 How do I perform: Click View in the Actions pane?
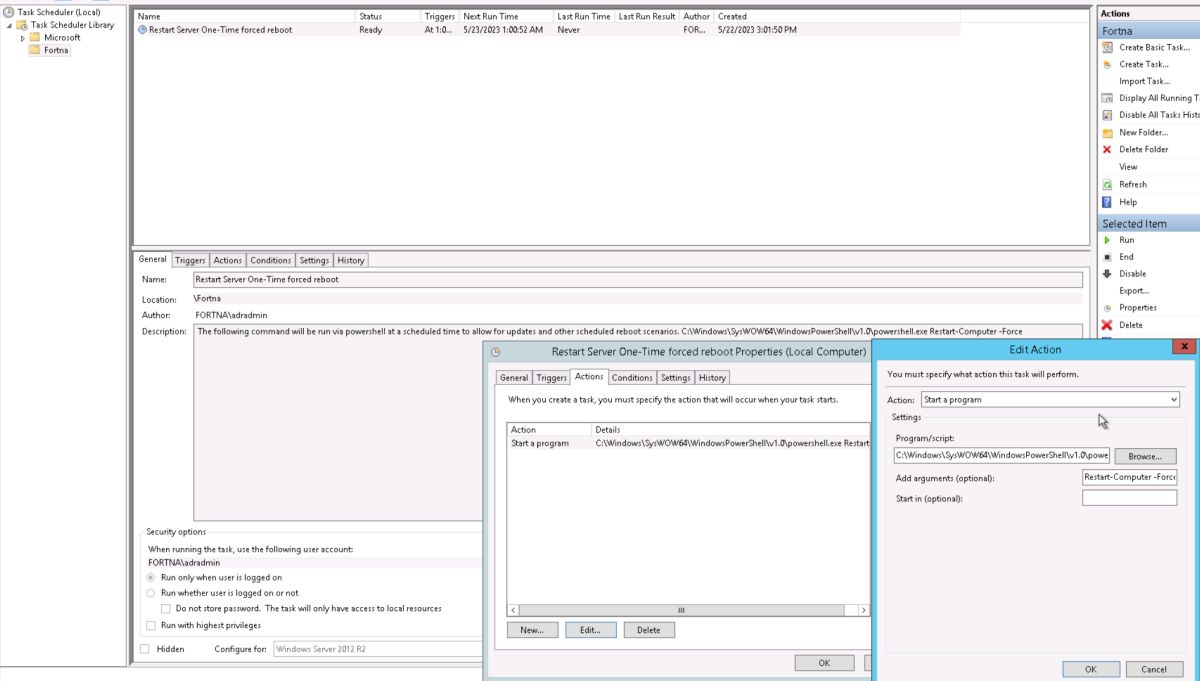click(x=1128, y=167)
